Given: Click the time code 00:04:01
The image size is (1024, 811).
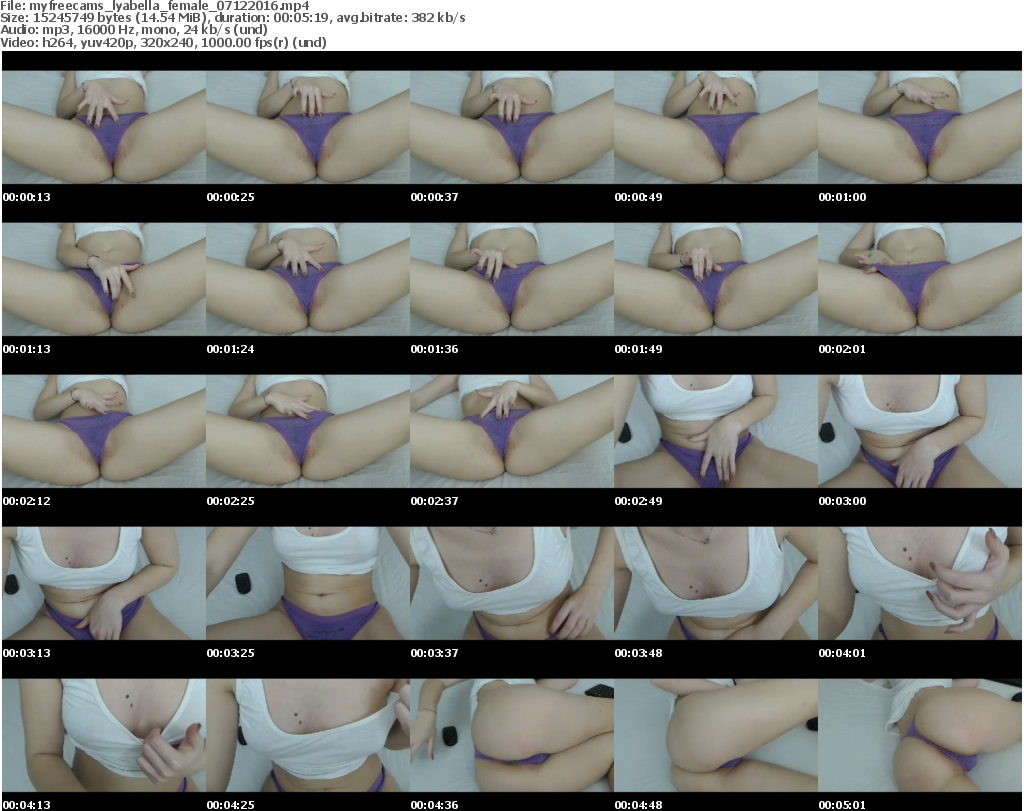Looking at the screenshot, I should pos(842,653).
